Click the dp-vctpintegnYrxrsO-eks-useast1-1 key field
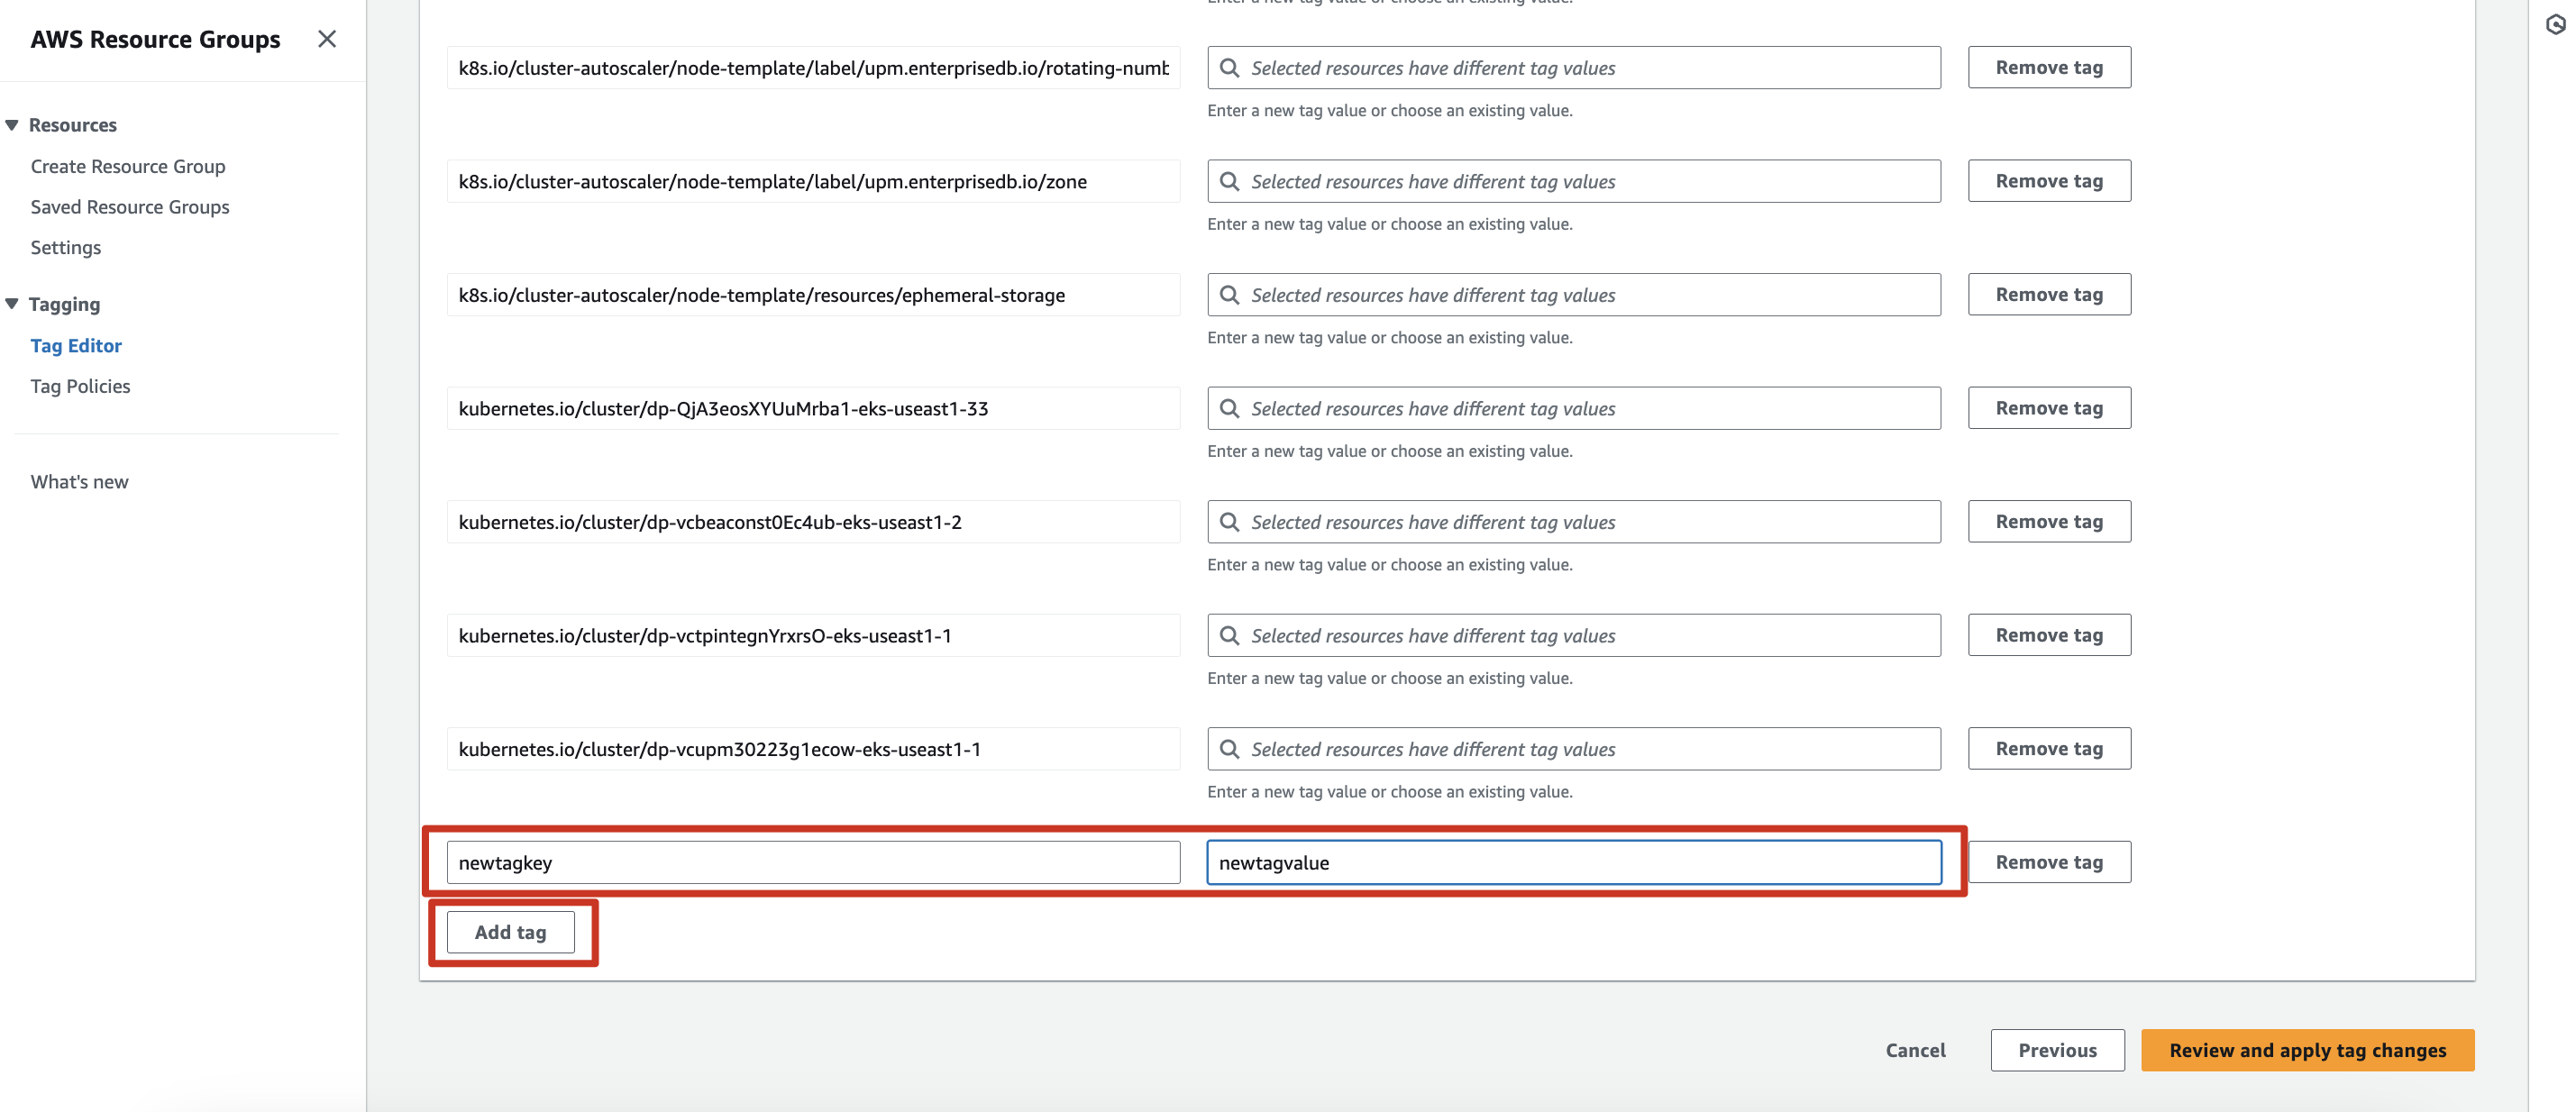2576x1112 pixels. (x=813, y=635)
